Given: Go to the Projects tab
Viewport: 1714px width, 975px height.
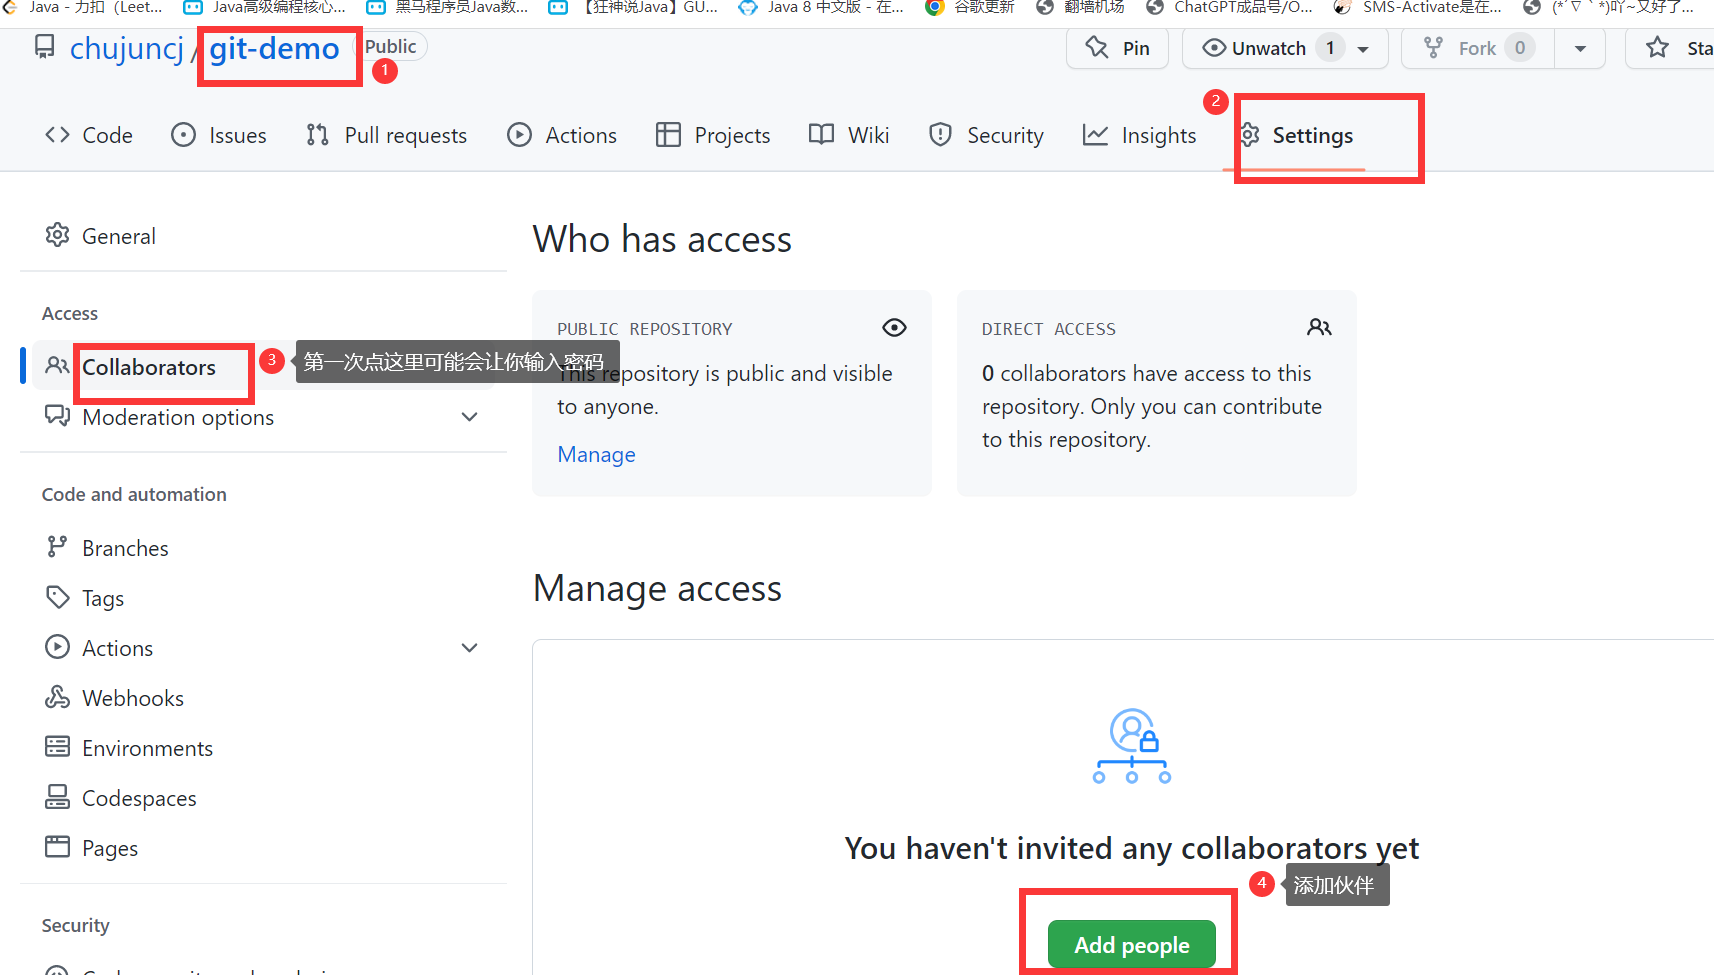Looking at the screenshot, I should [713, 135].
